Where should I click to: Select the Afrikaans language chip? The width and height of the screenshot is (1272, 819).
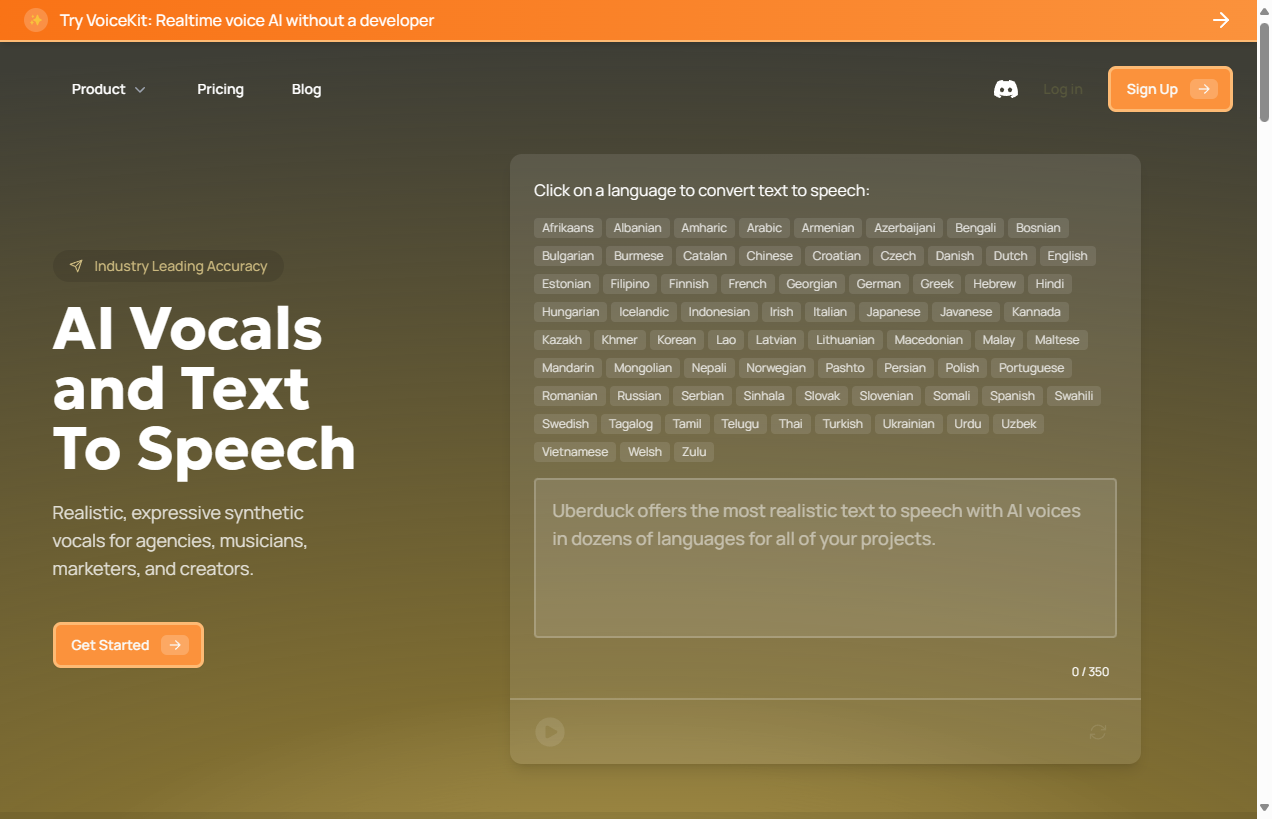click(x=568, y=228)
